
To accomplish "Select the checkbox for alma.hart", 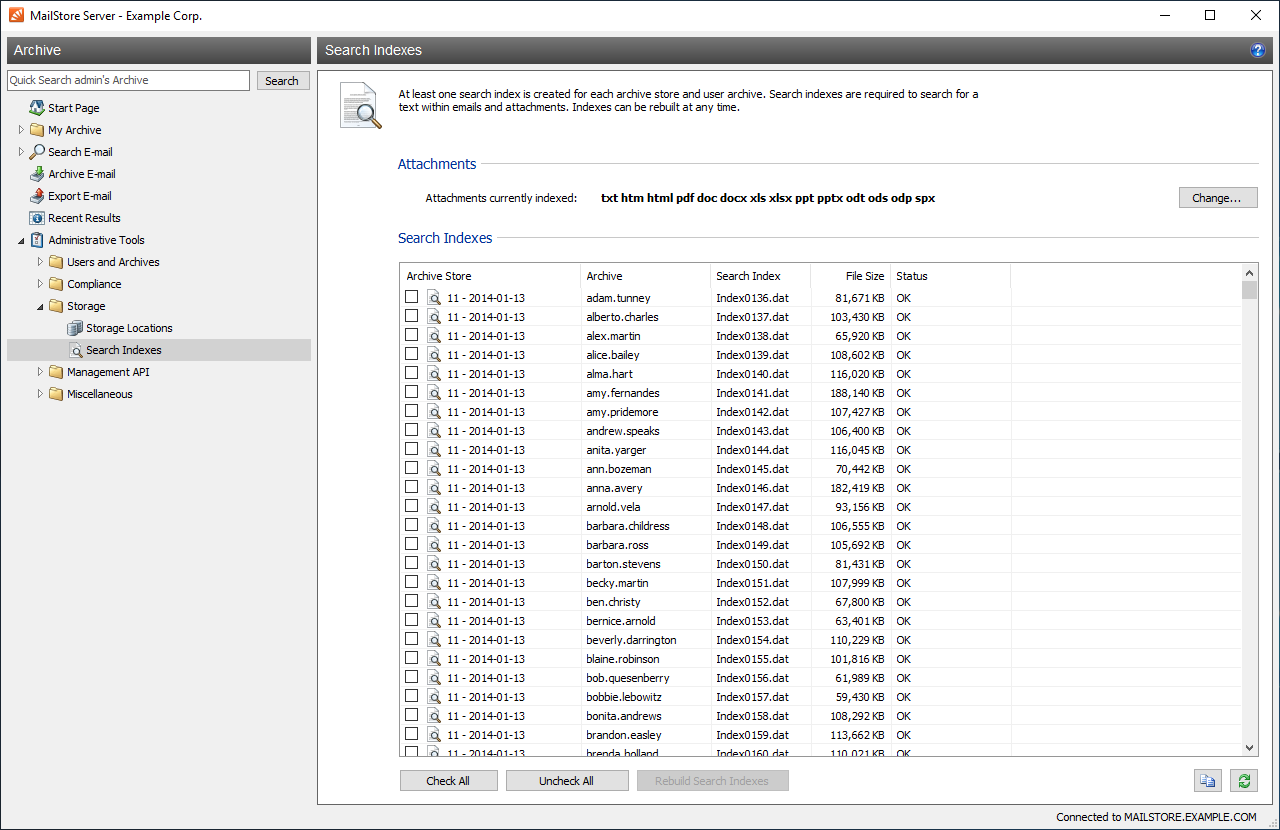I will pos(411,373).
